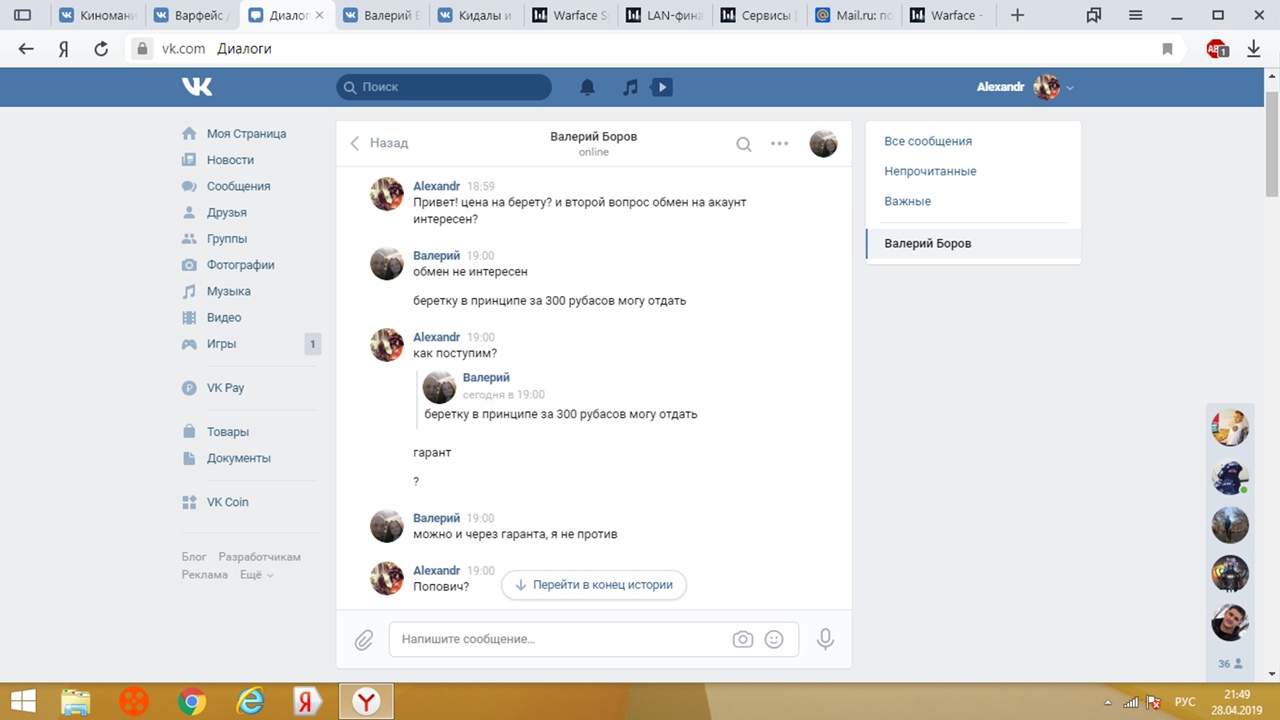Open the VK music note icon

click(x=629, y=87)
